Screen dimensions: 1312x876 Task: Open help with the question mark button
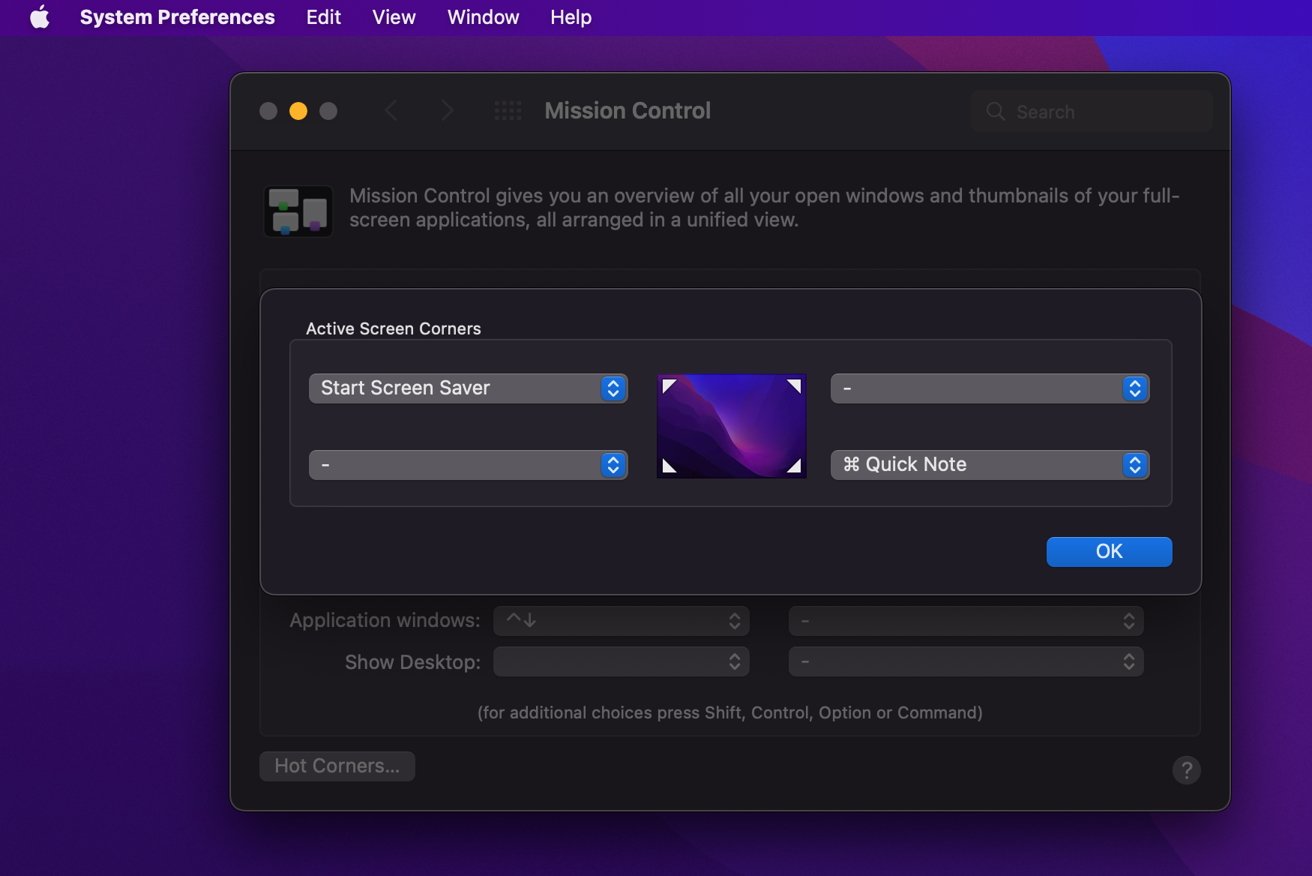click(x=1186, y=770)
